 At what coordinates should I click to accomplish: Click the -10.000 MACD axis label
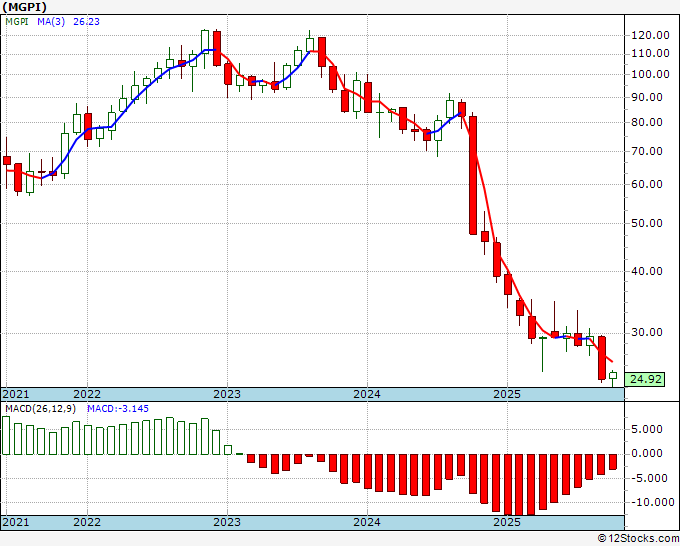click(x=651, y=503)
